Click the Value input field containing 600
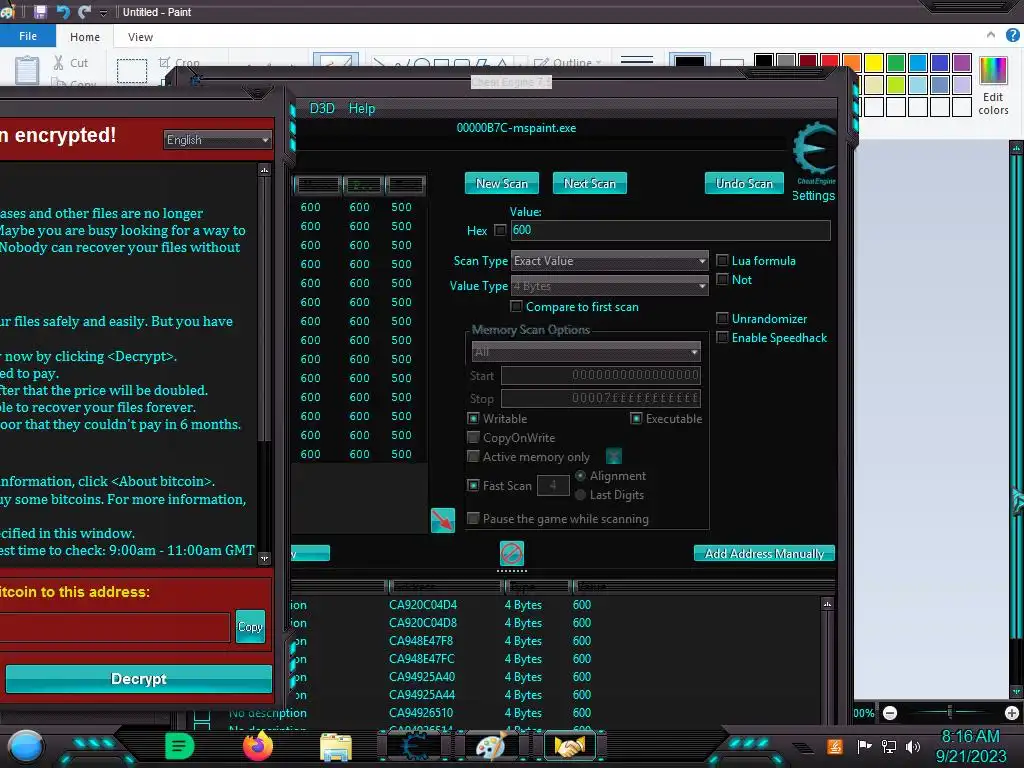Screen dimensions: 1024x768 tap(670, 230)
